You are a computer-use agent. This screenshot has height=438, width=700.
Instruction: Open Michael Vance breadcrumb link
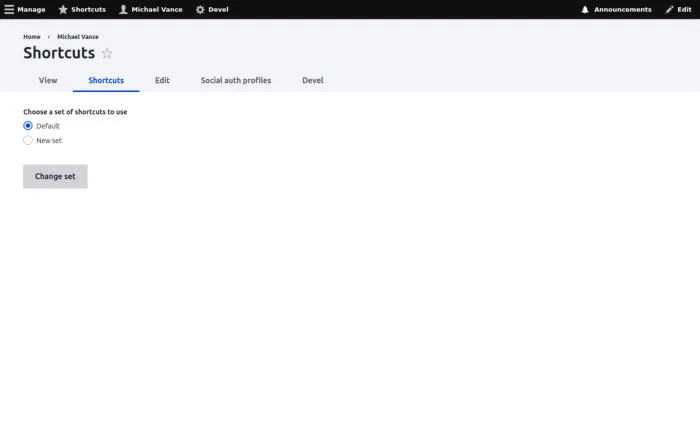(78, 37)
